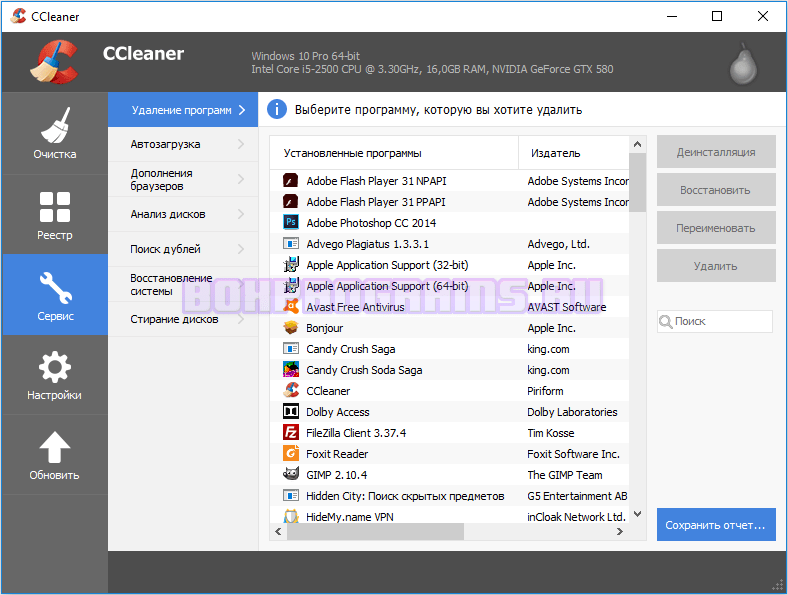The image size is (788, 595).
Task: Click the Avast Free Antivirus icon
Action: [x=290, y=306]
